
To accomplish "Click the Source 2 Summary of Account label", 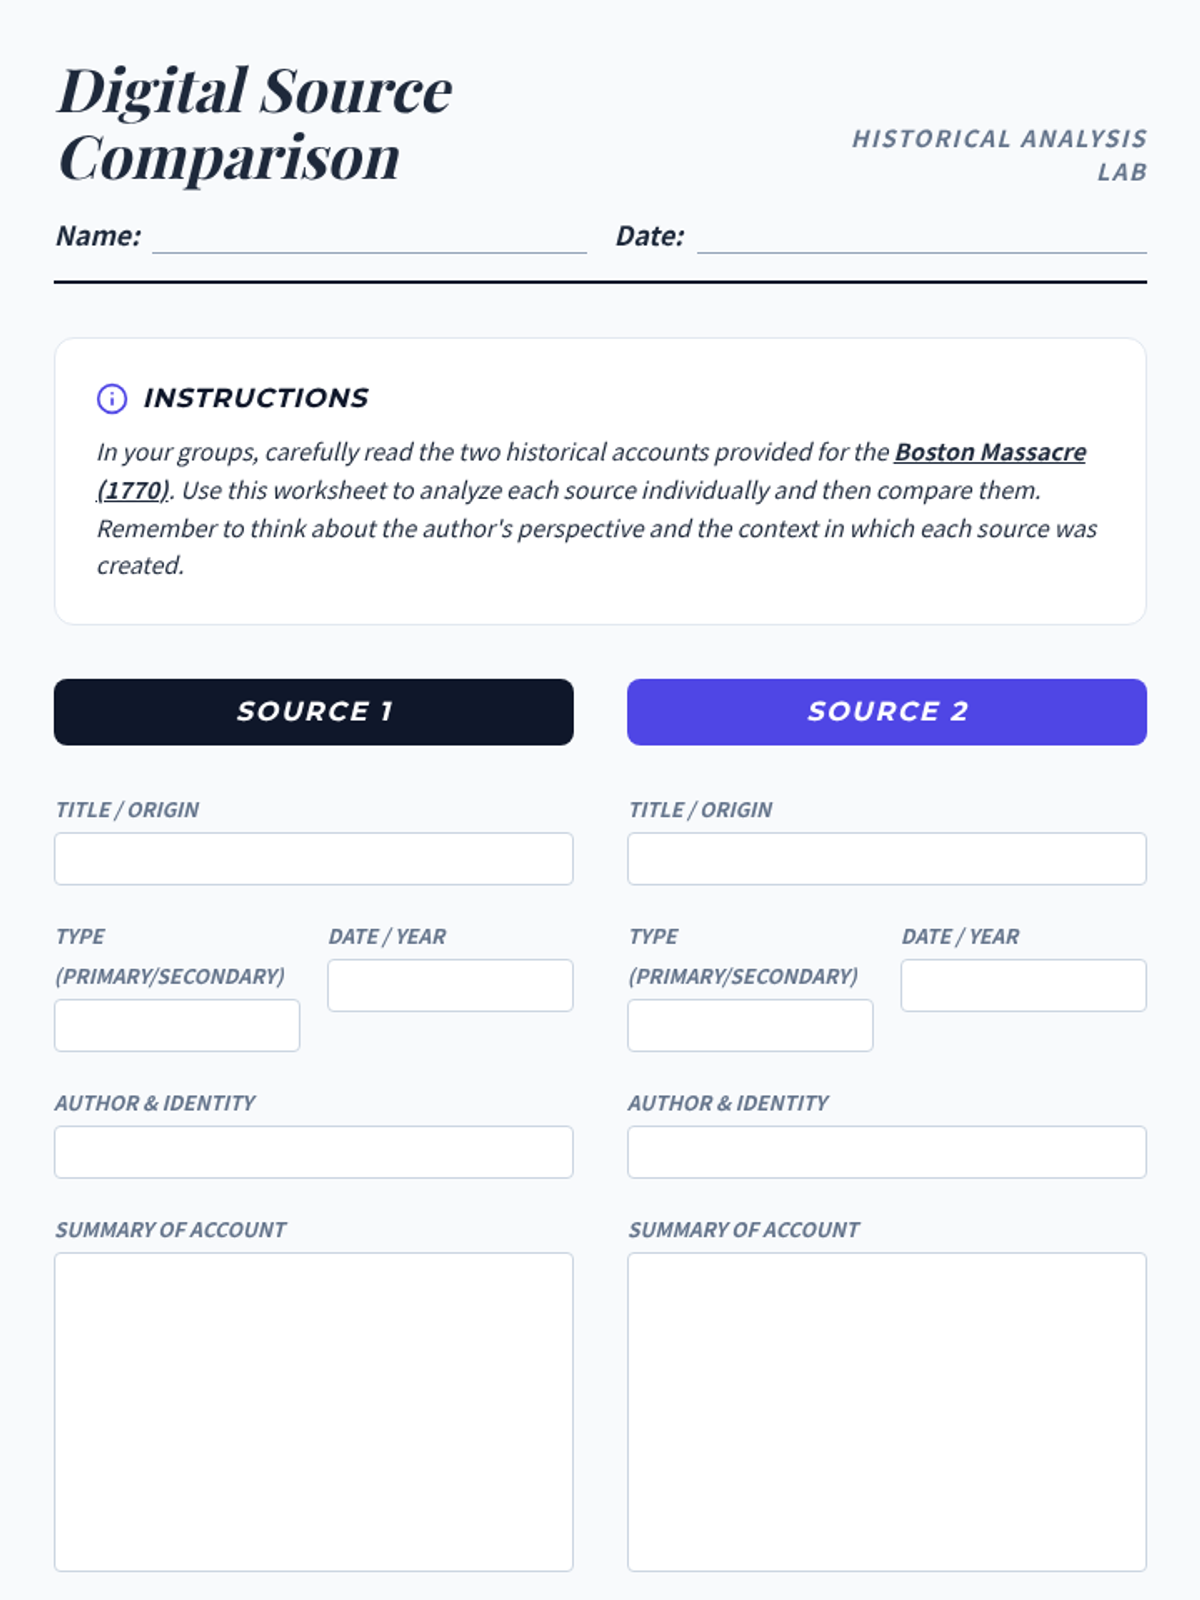I will (743, 1230).
